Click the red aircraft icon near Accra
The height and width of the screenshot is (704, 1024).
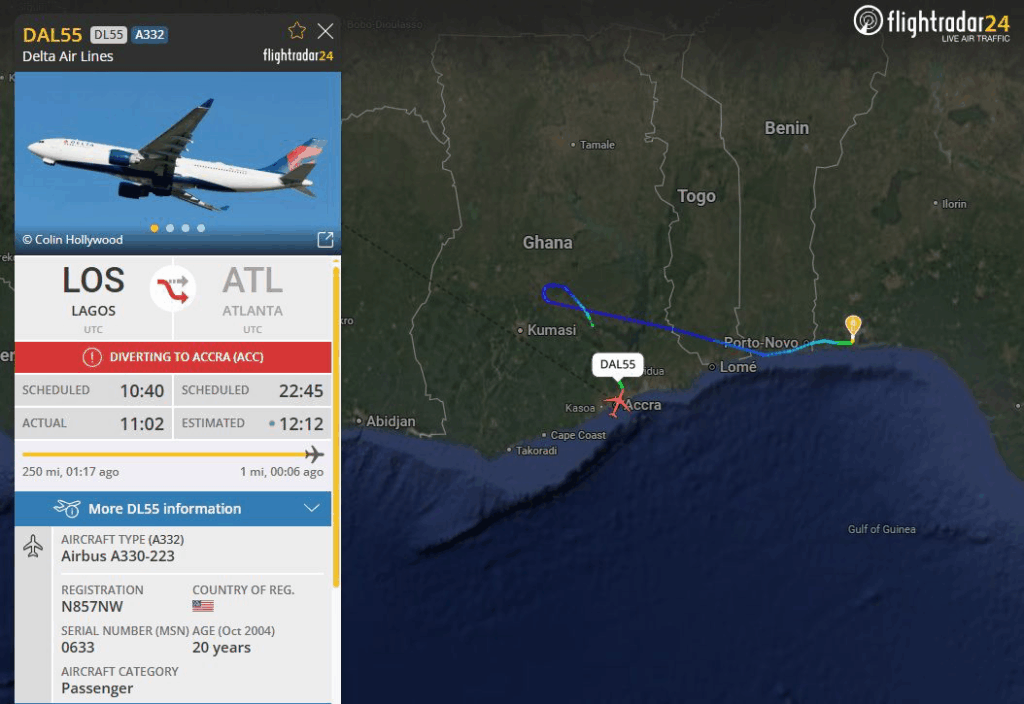coord(616,403)
